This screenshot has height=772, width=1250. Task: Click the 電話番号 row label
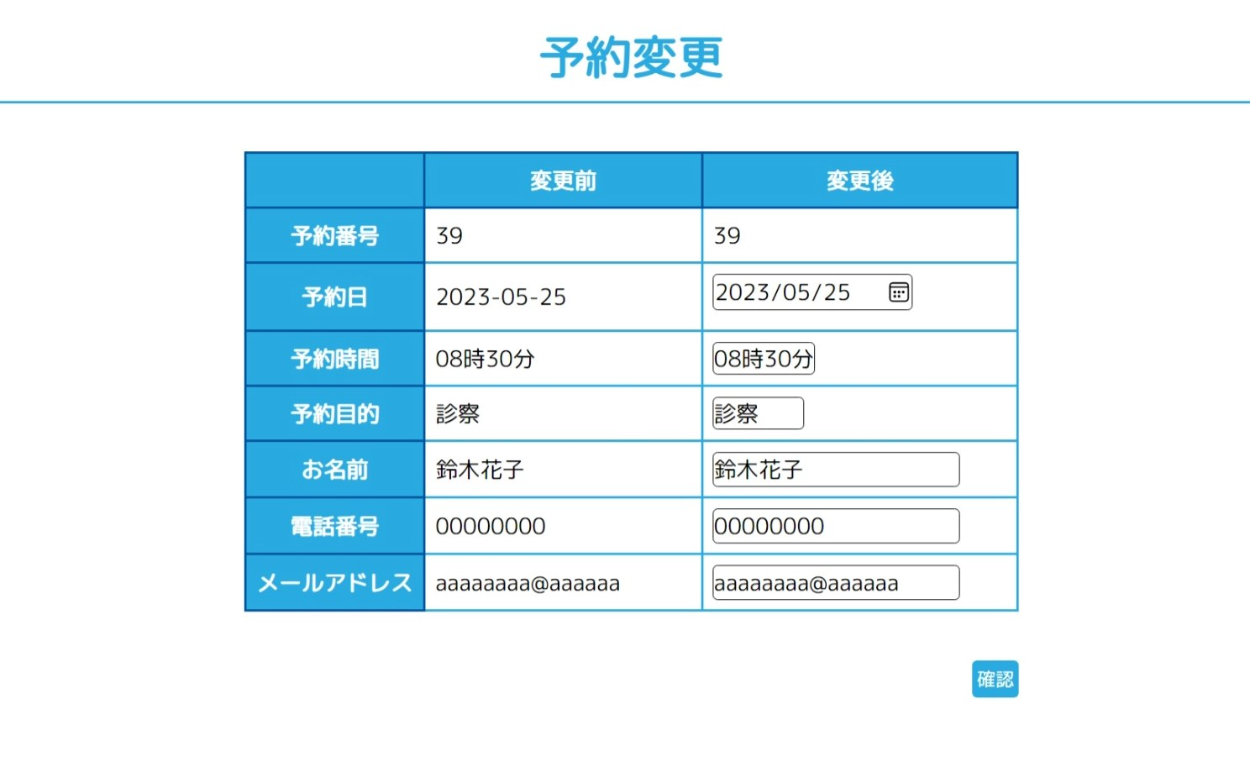(x=335, y=526)
